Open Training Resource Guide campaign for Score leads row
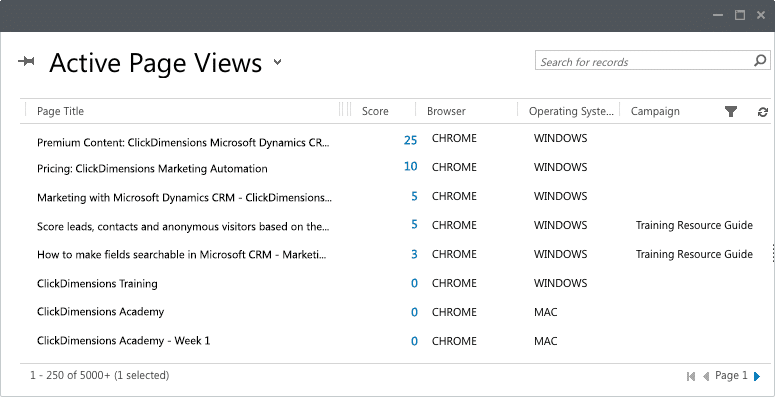Screen dimensions: 775x405 tap(694, 225)
